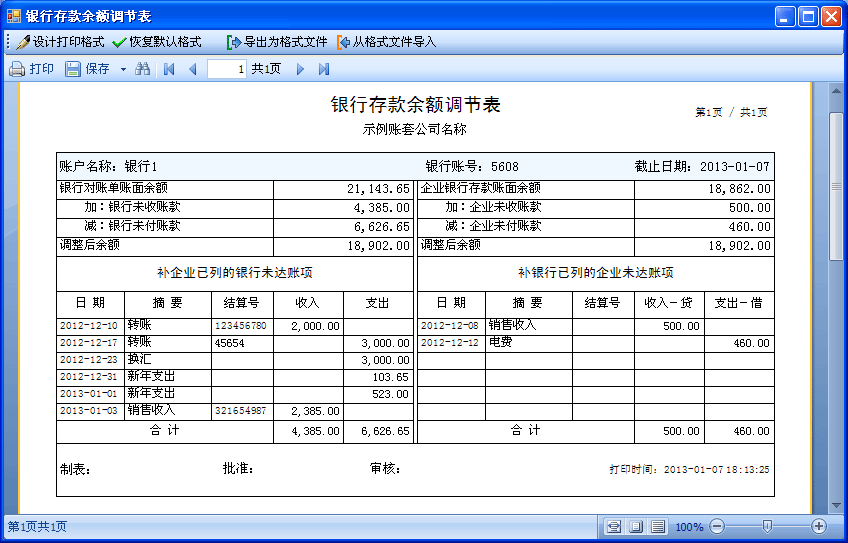Click the value 18,862.00

point(739,189)
